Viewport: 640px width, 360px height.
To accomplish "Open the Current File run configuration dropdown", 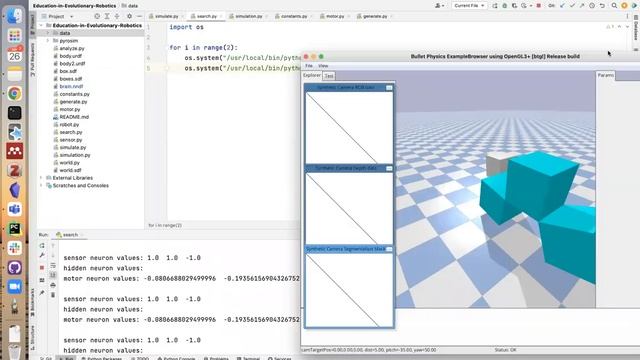I will point(469,6).
